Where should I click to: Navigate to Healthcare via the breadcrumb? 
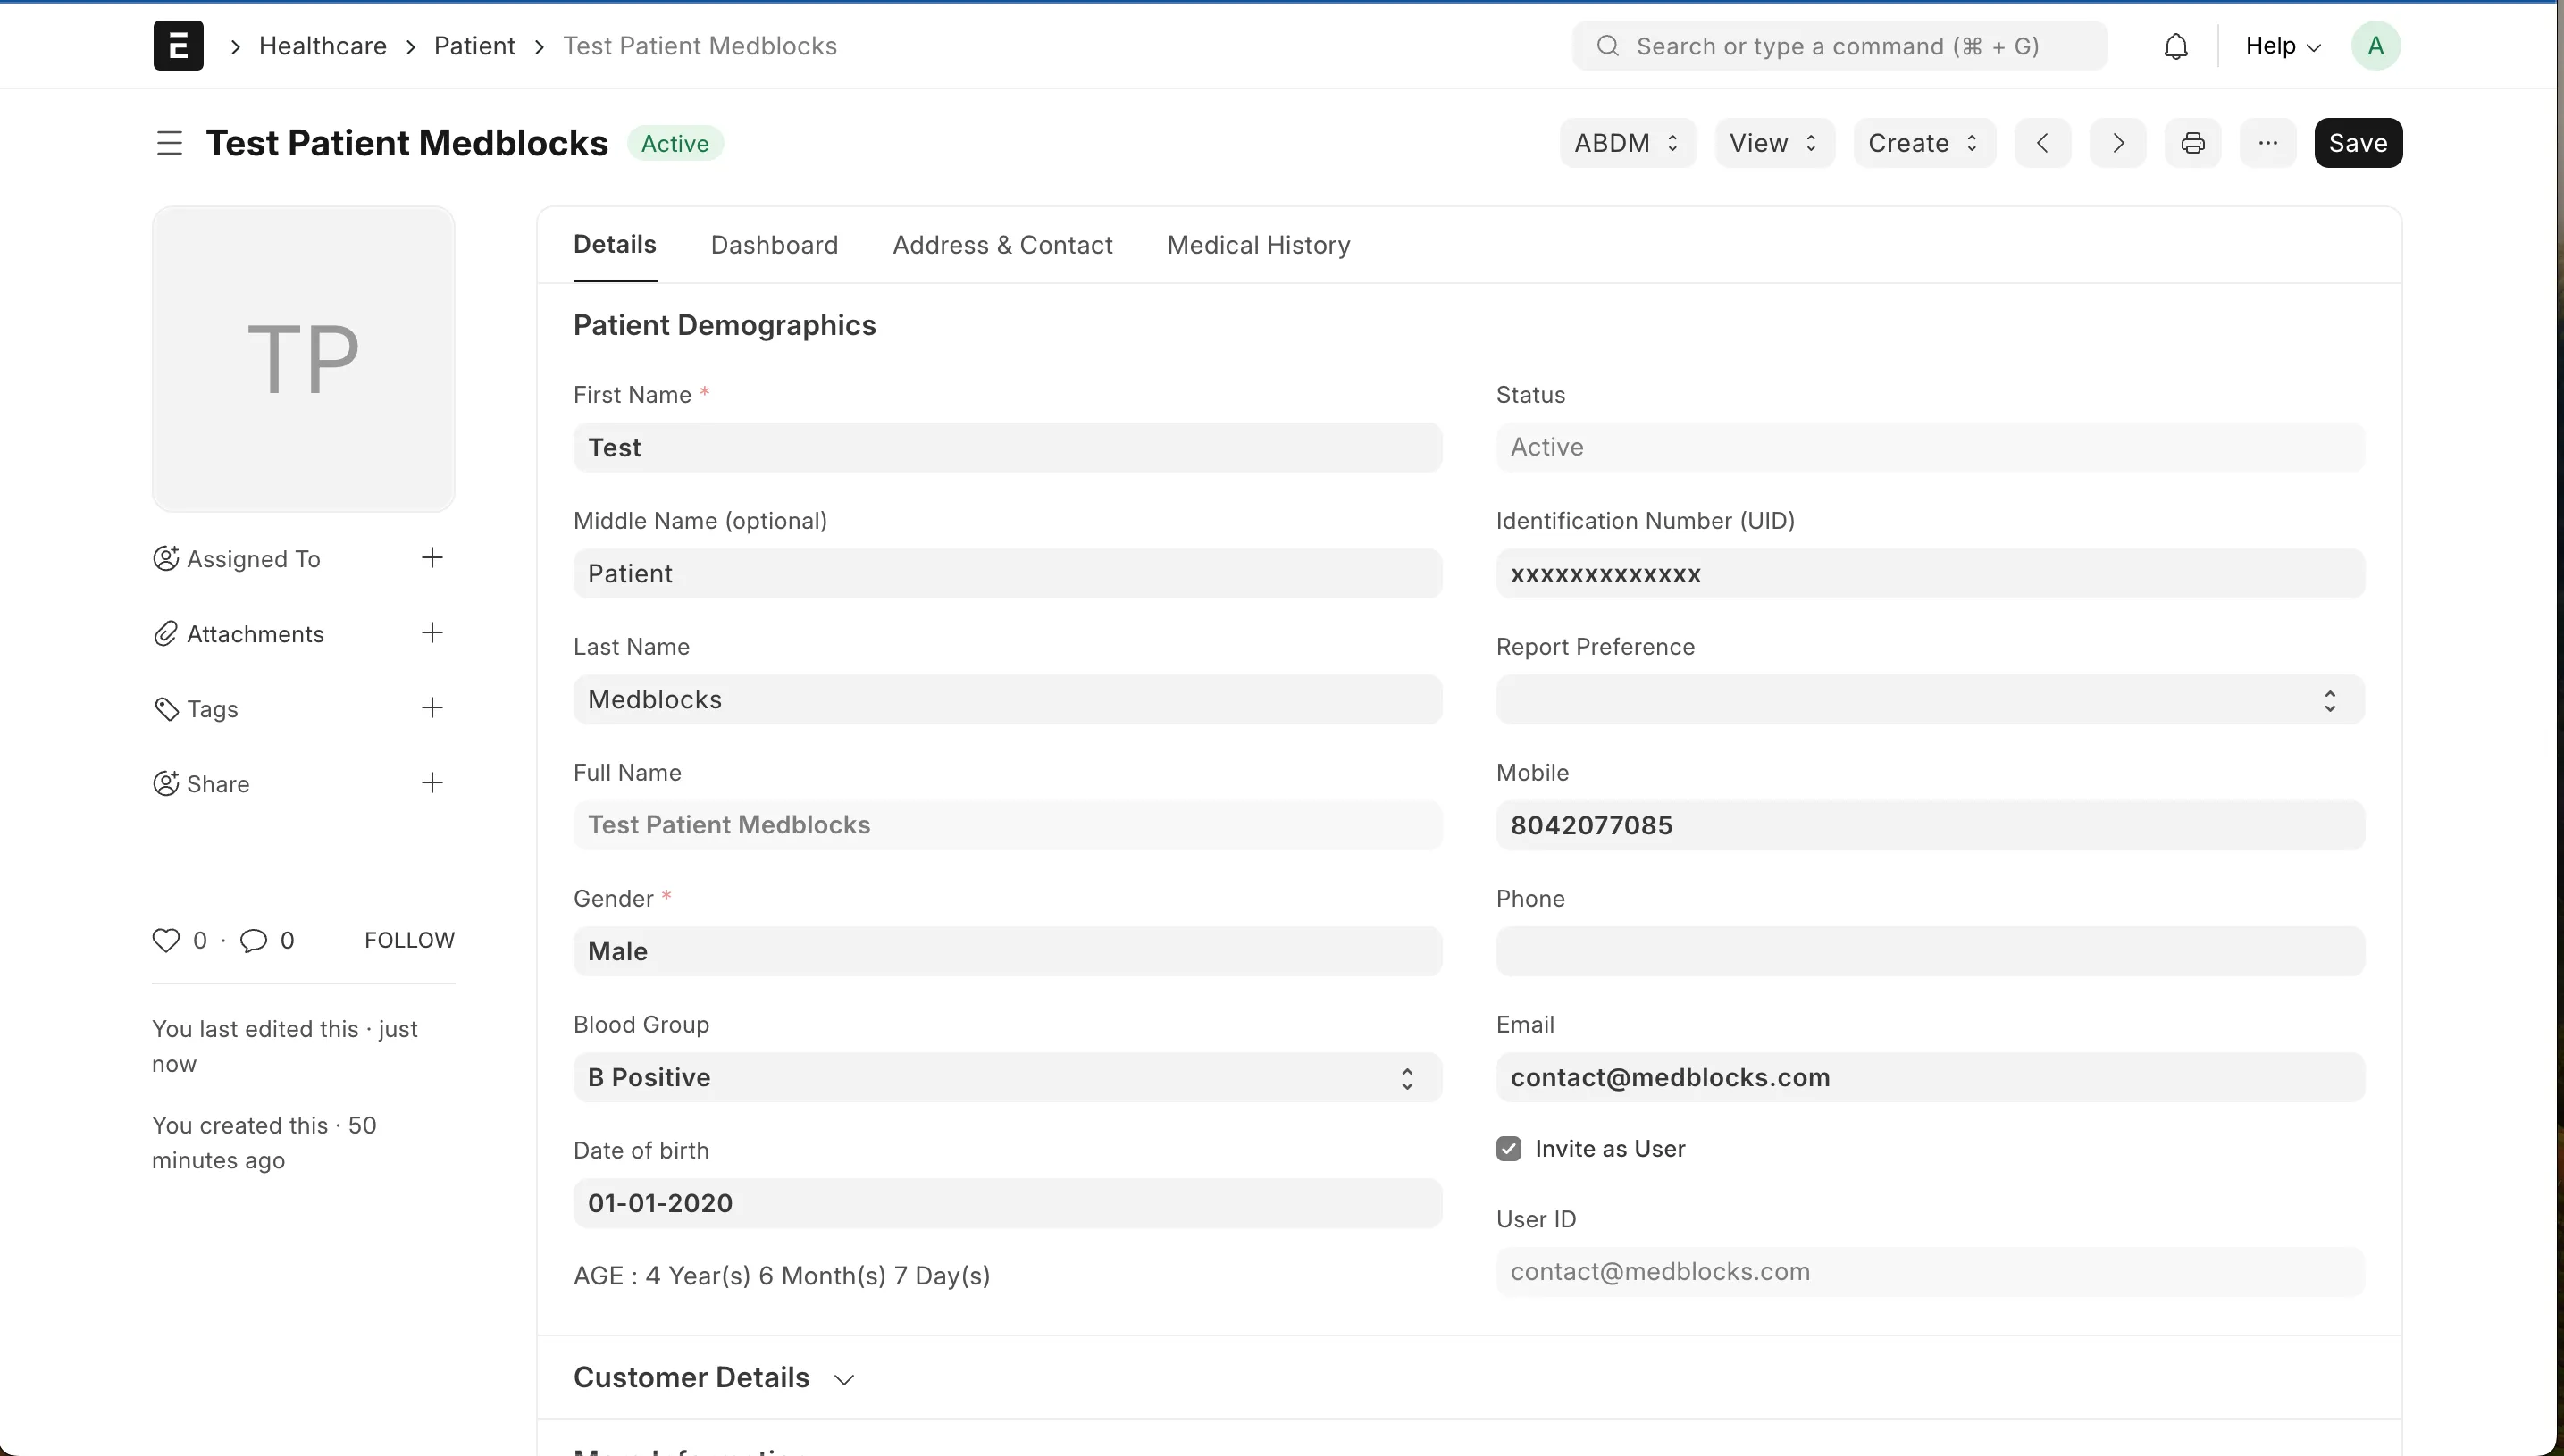coord(322,45)
